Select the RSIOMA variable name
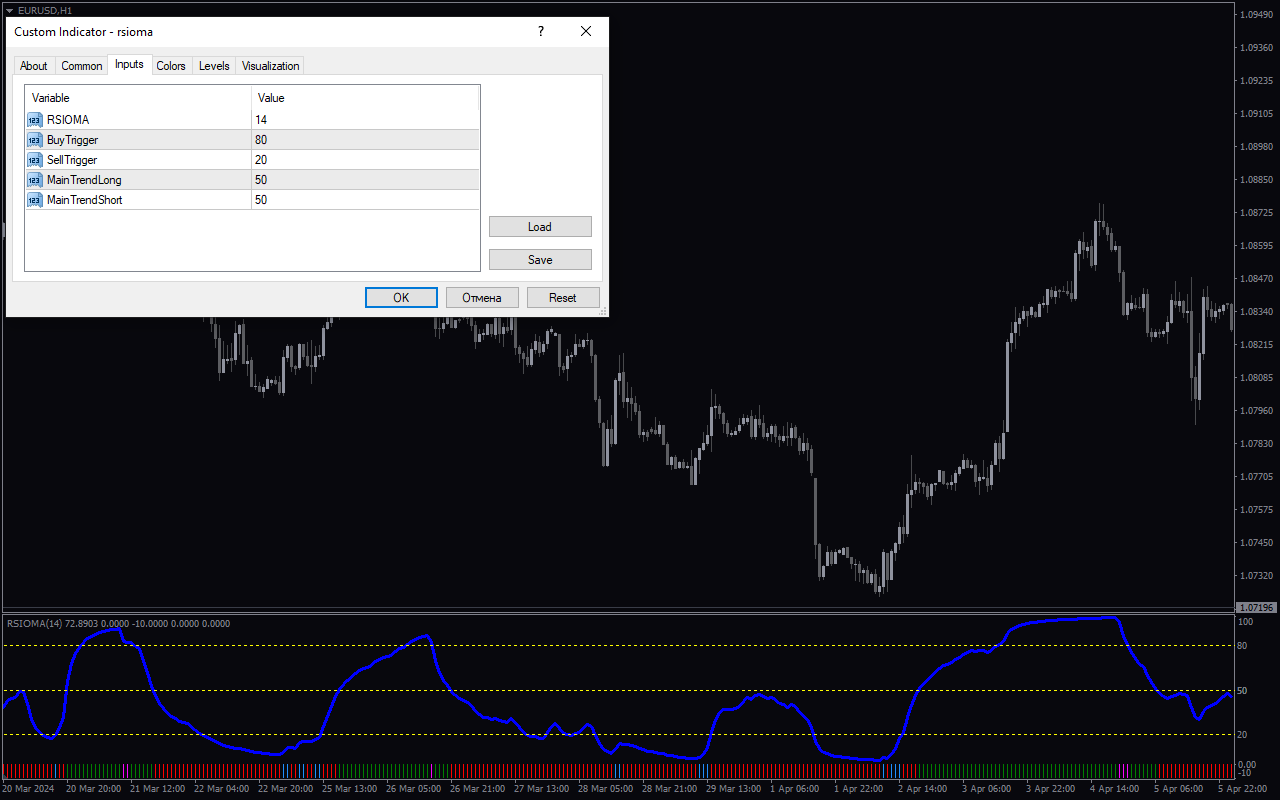The width and height of the screenshot is (1280, 800). 68,120
